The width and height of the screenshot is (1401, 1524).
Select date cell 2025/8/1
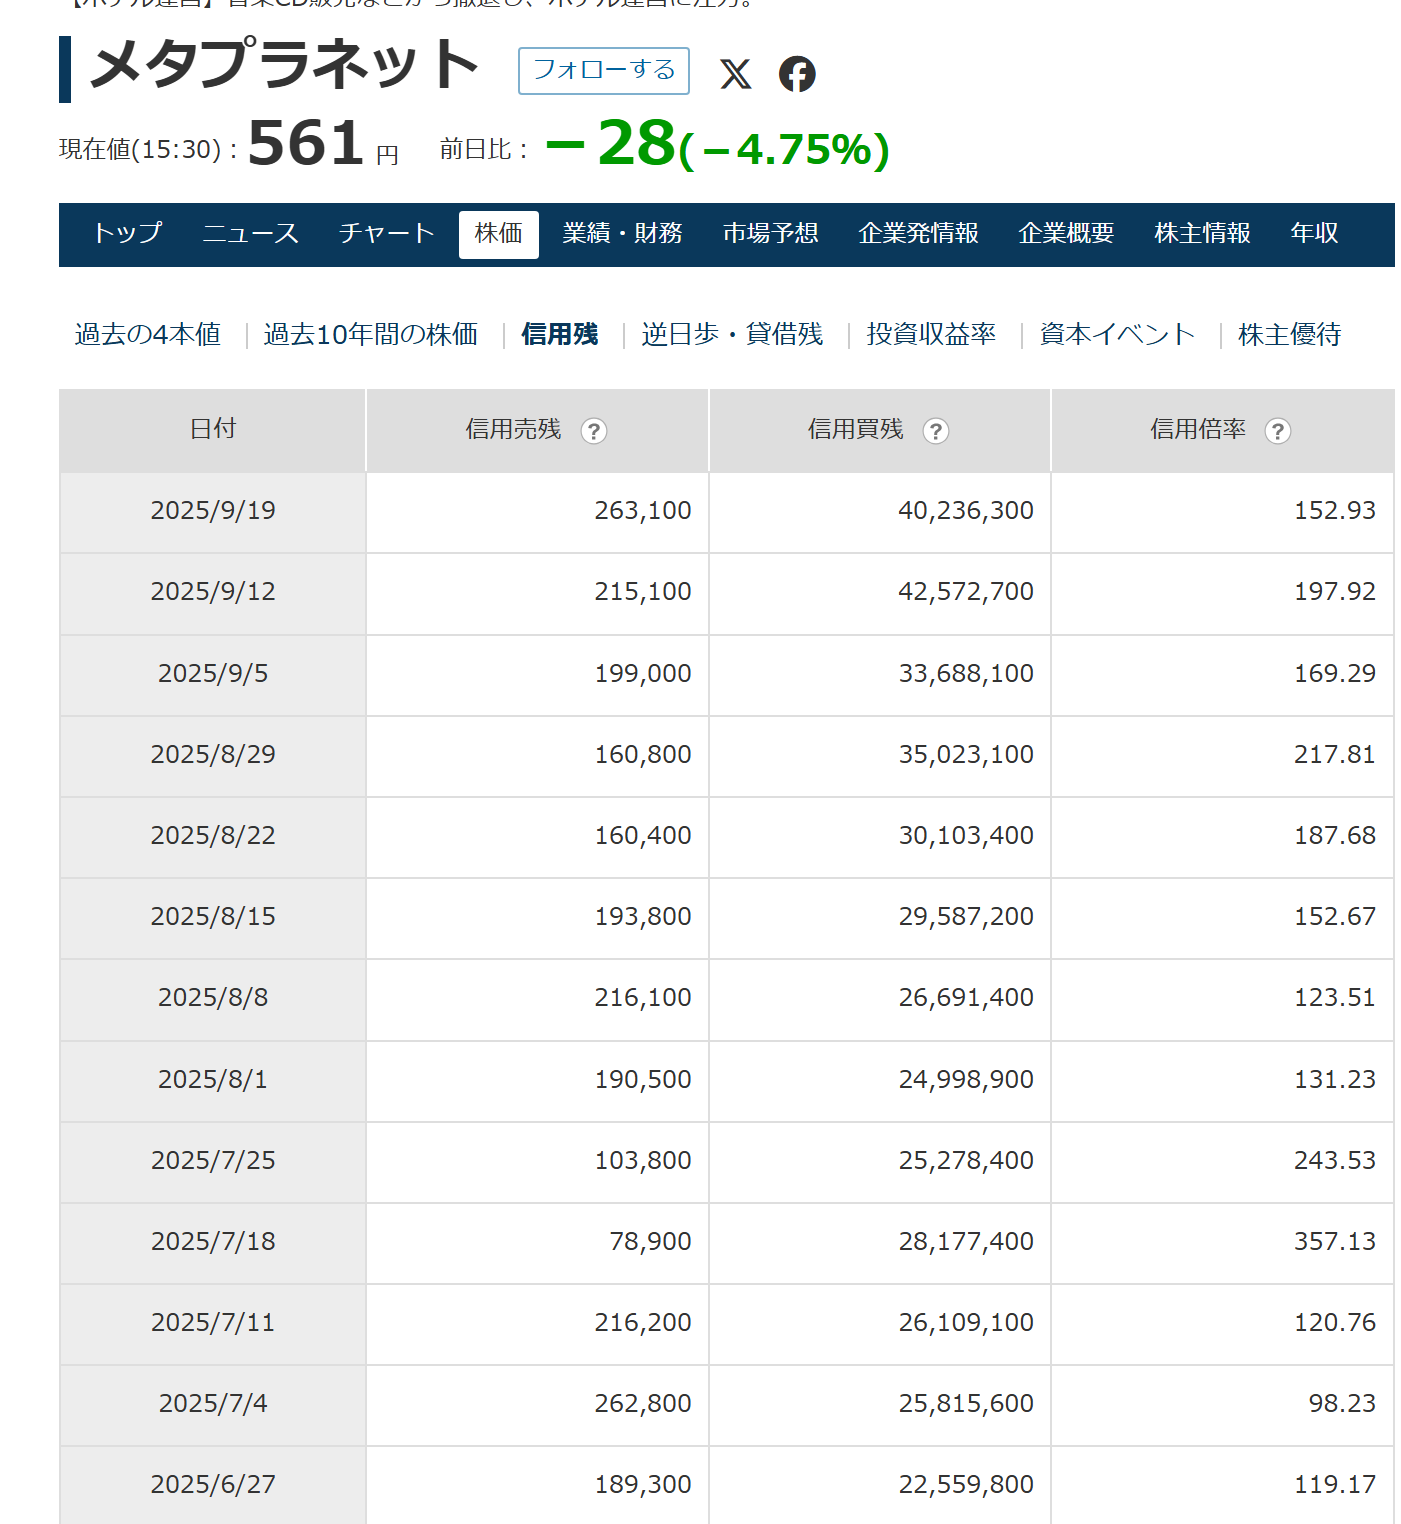point(213,1080)
